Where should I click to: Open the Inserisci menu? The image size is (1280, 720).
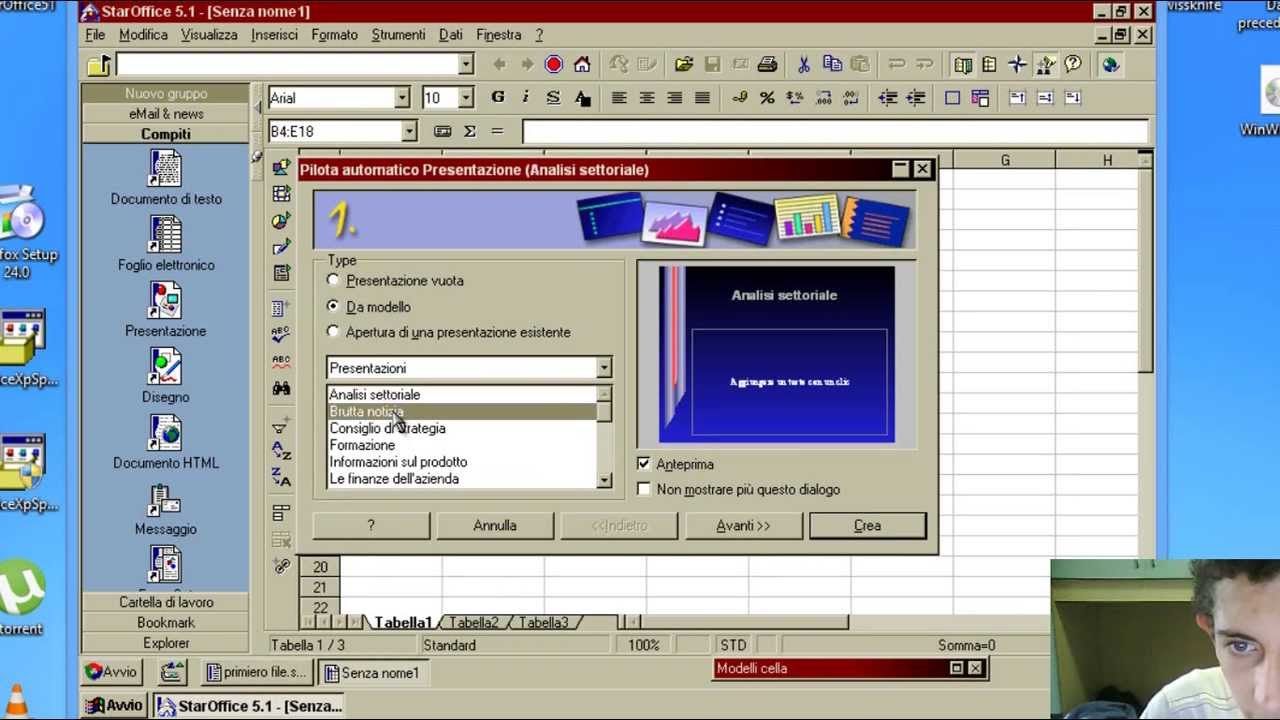(274, 35)
